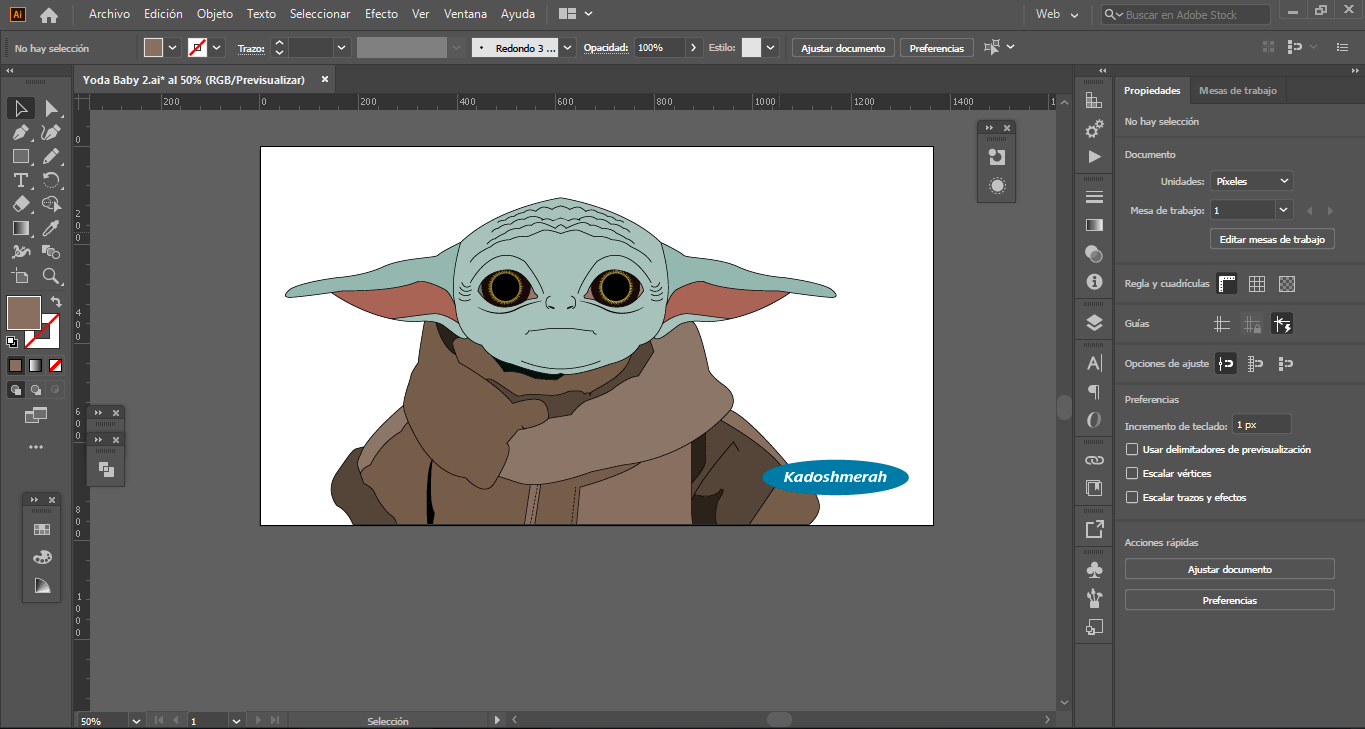
Task: Toggle grid display in Regla y cuadrículas
Action: [x=1257, y=284]
